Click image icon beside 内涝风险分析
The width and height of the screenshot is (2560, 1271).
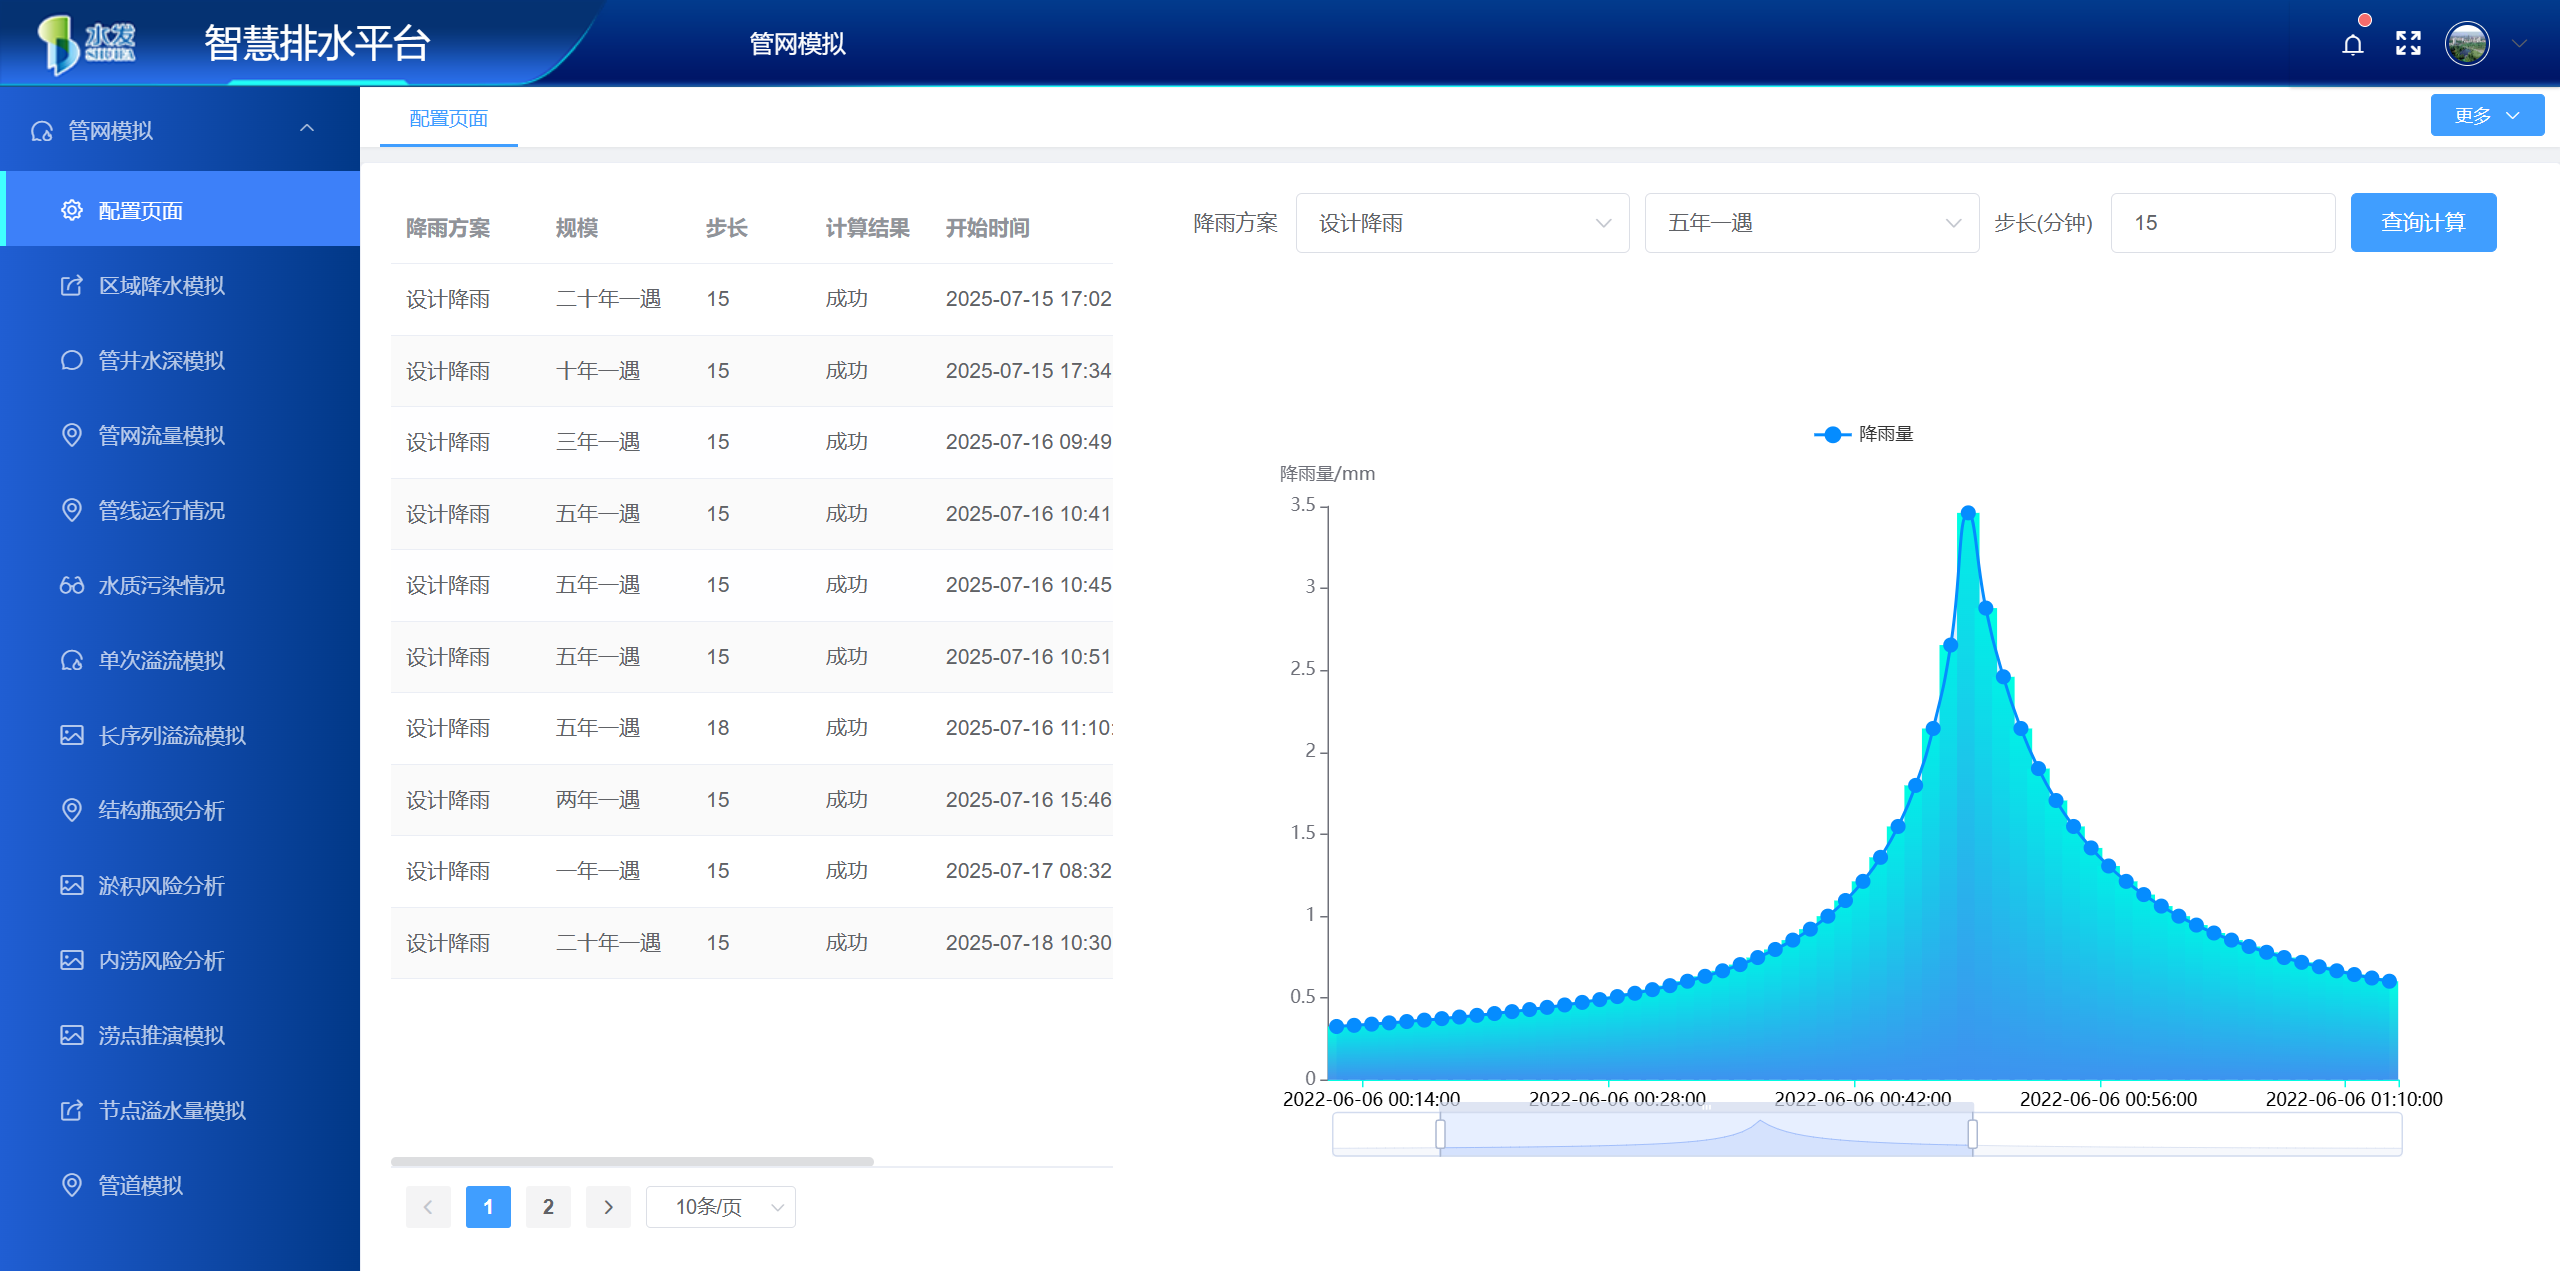[x=72, y=960]
